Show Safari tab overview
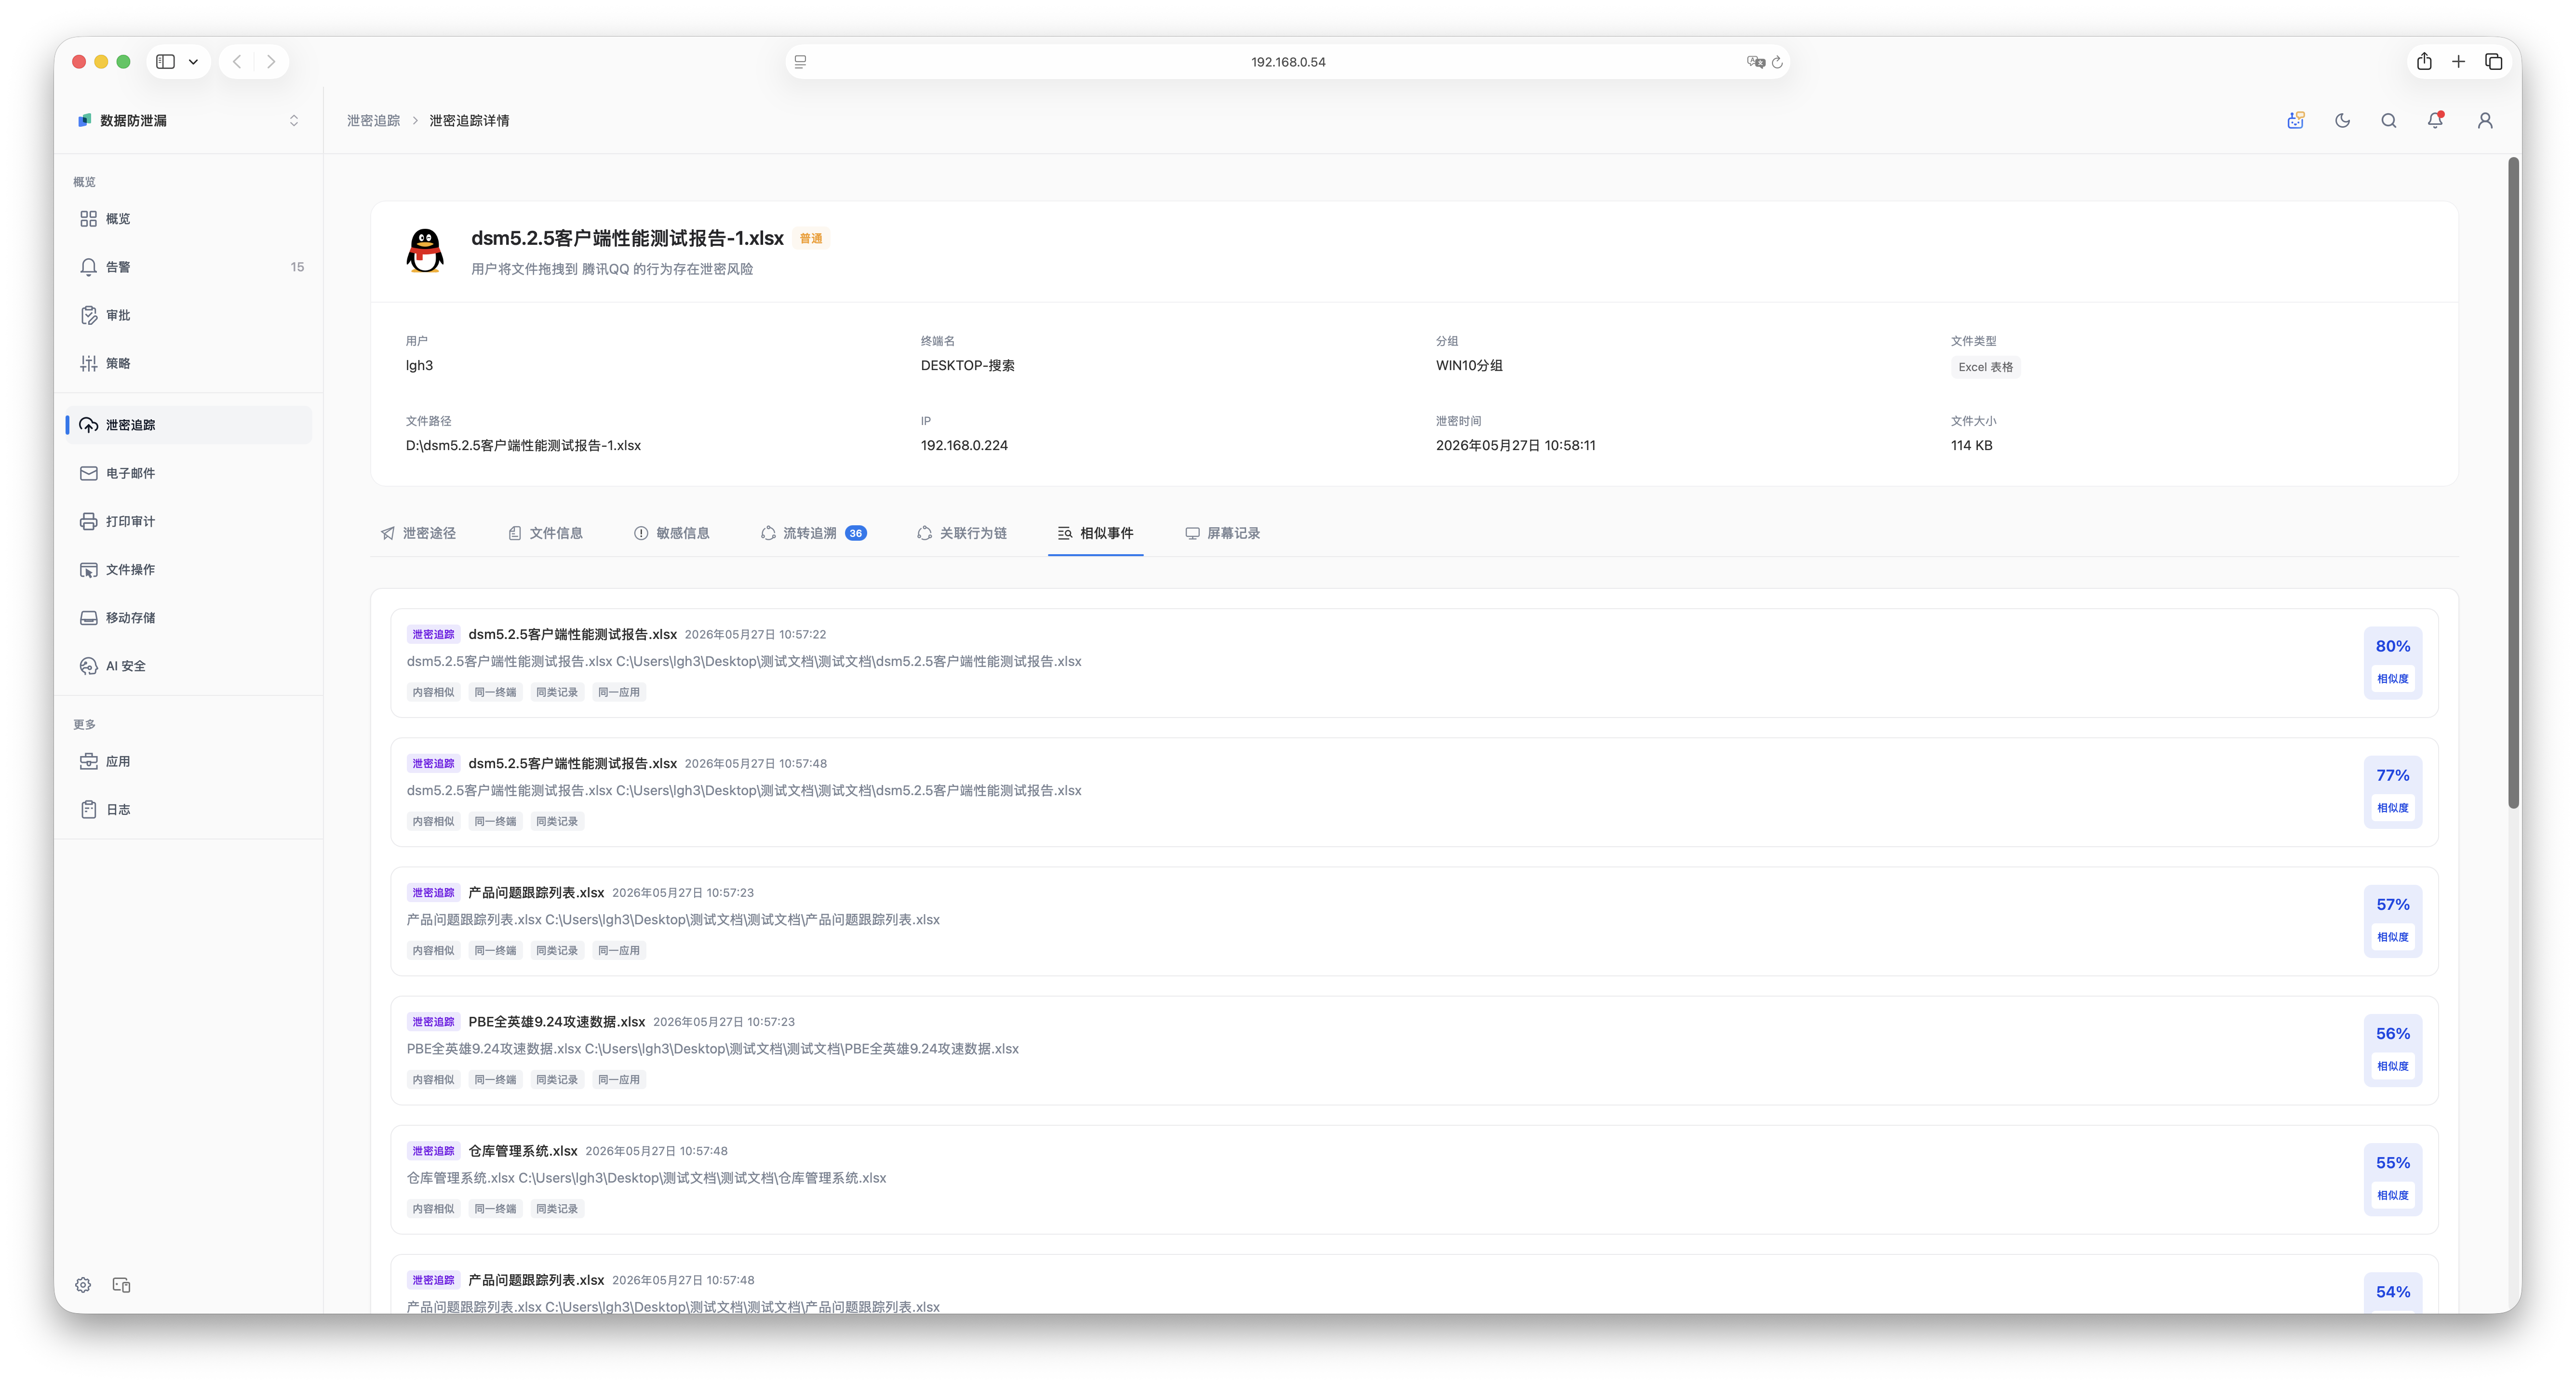The height and width of the screenshot is (1385, 2576). [2493, 61]
